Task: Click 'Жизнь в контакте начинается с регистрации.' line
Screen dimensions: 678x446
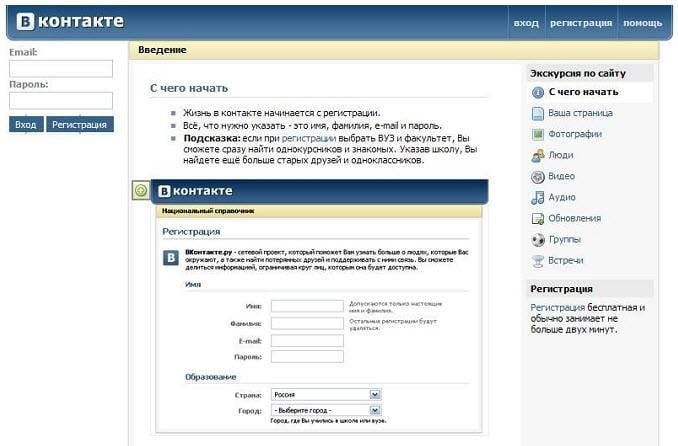Action: (x=282, y=113)
